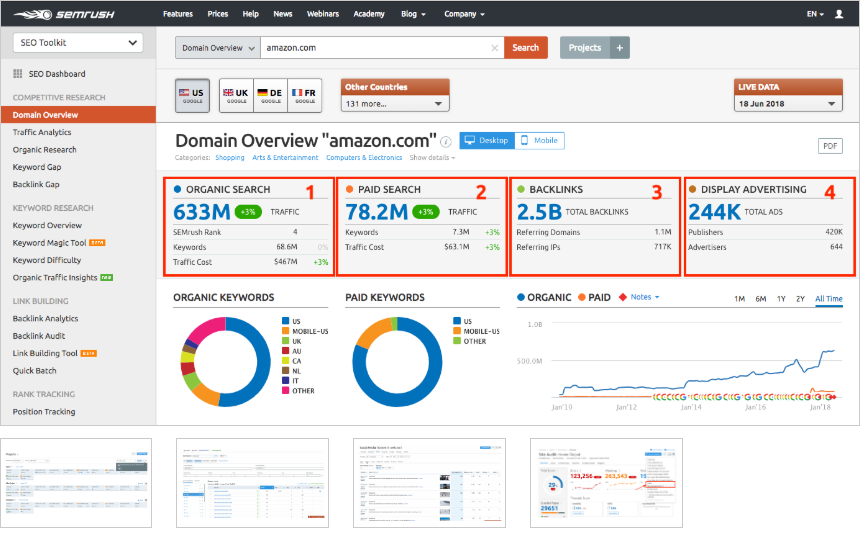Open Keyword Gap in sidebar
Image resolution: width=861 pixels, height=535 pixels.
[37, 167]
